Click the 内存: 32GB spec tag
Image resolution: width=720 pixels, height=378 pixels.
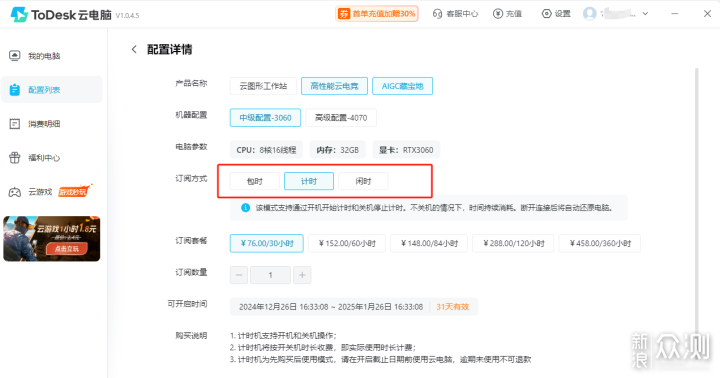[x=338, y=150]
